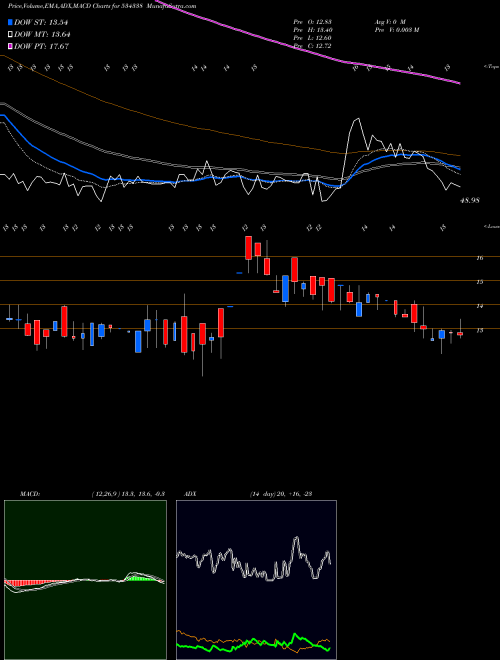Click the 48.98 value beside the white line
Screen dimensions: 500x660
click(470, 201)
